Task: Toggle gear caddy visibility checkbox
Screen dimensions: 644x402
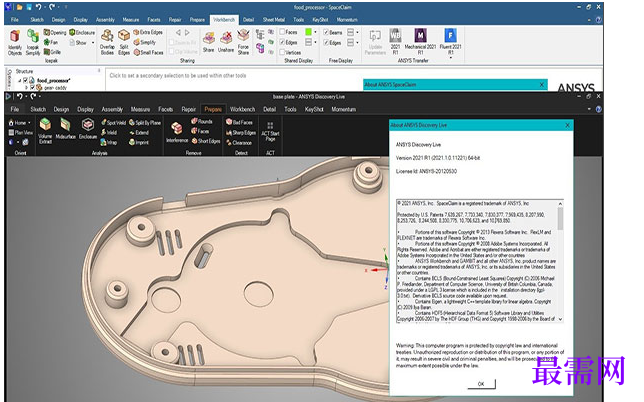Action: (x=32, y=87)
